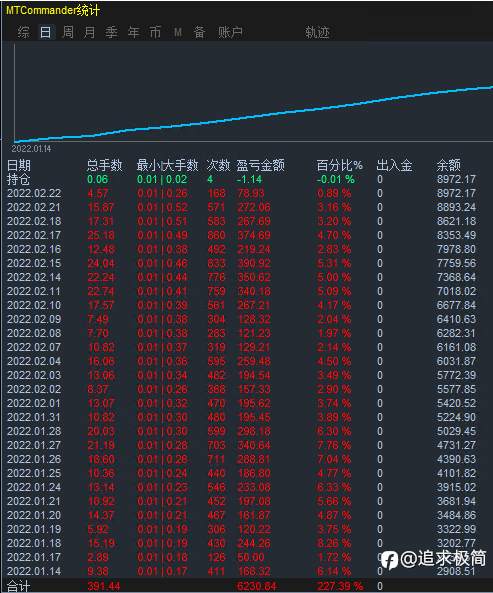Open the 月 monthly tab
Image resolution: width=493 pixels, height=593 pixels.
point(90,32)
